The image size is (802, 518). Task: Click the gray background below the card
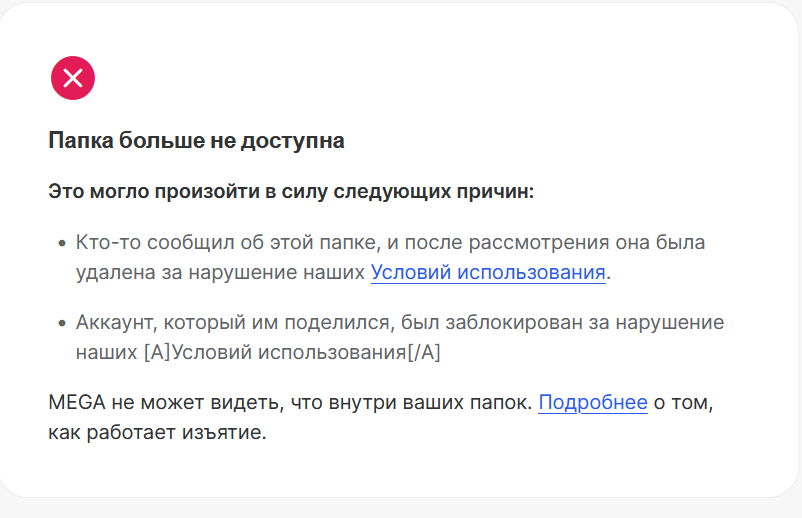(401, 508)
